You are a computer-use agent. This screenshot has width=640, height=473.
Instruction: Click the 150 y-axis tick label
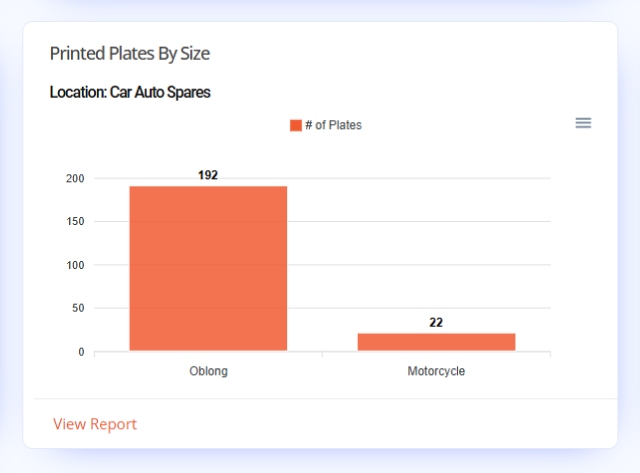pos(75,221)
